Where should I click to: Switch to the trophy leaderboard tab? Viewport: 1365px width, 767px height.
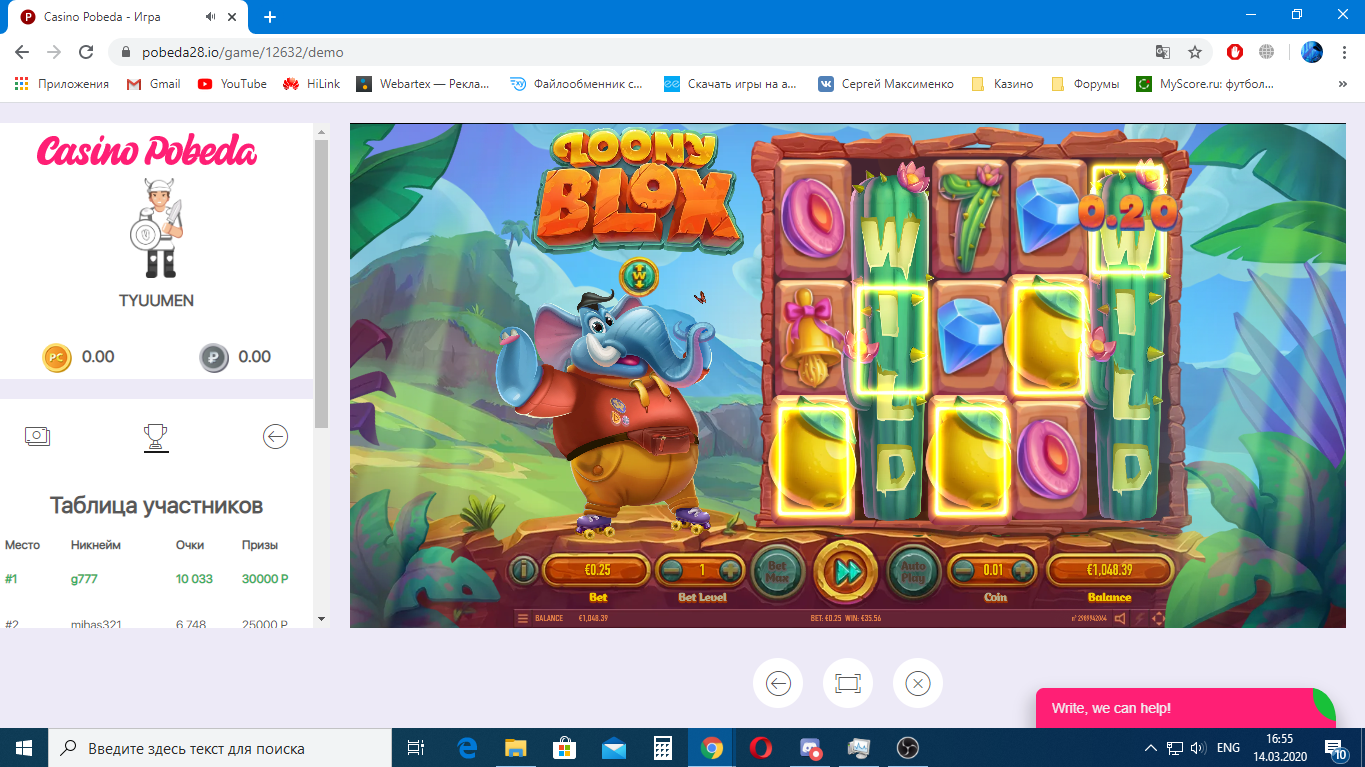click(x=155, y=436)
